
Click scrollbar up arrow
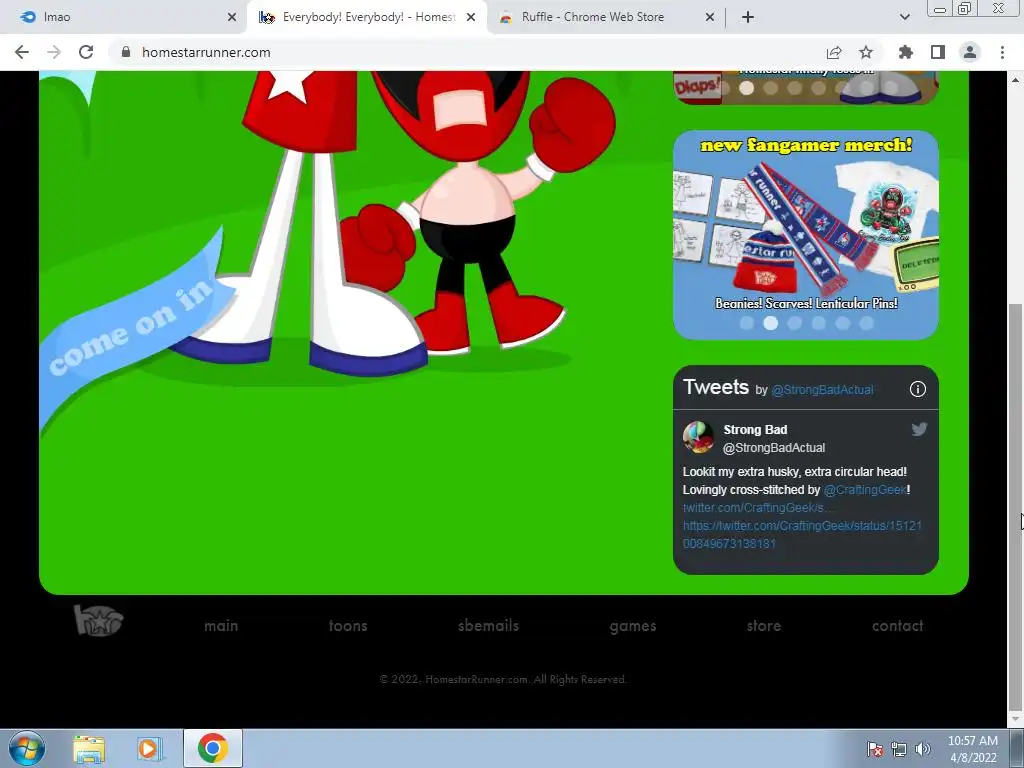click(1015, 80)
